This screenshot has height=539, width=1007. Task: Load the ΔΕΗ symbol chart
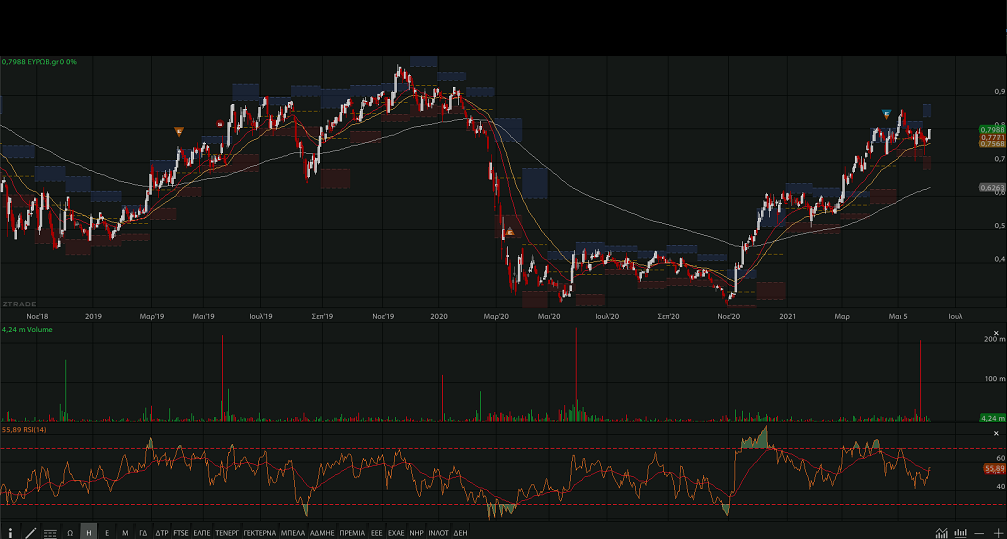[460, 533]
